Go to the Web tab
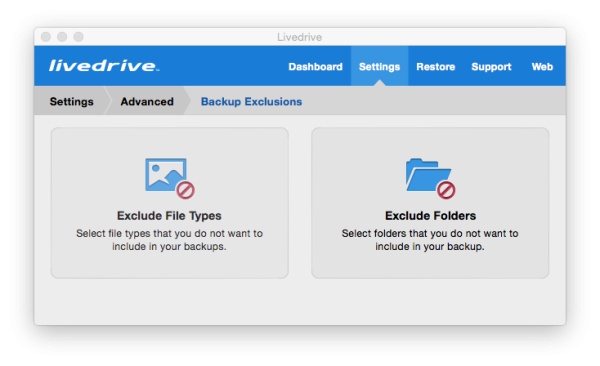The height and width of the screenshot is (366, 600). [542, 67]
